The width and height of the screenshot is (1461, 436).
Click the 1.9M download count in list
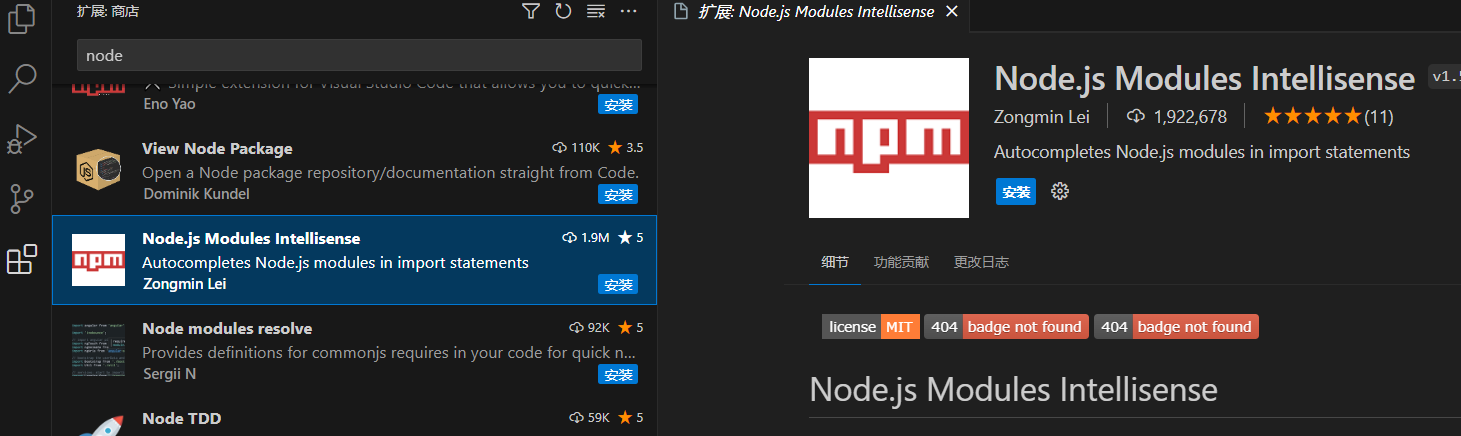586,237
